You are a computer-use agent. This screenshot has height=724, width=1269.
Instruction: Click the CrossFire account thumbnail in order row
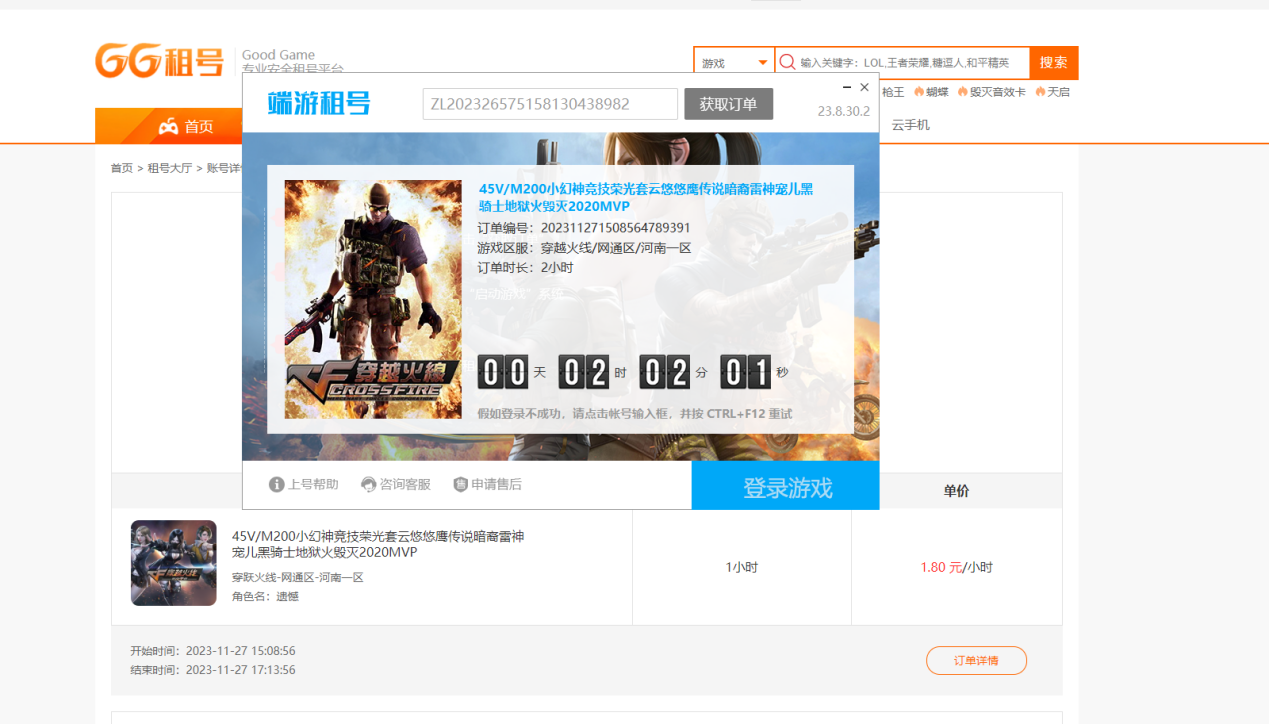pyautogui.click(x=174, y=563)
